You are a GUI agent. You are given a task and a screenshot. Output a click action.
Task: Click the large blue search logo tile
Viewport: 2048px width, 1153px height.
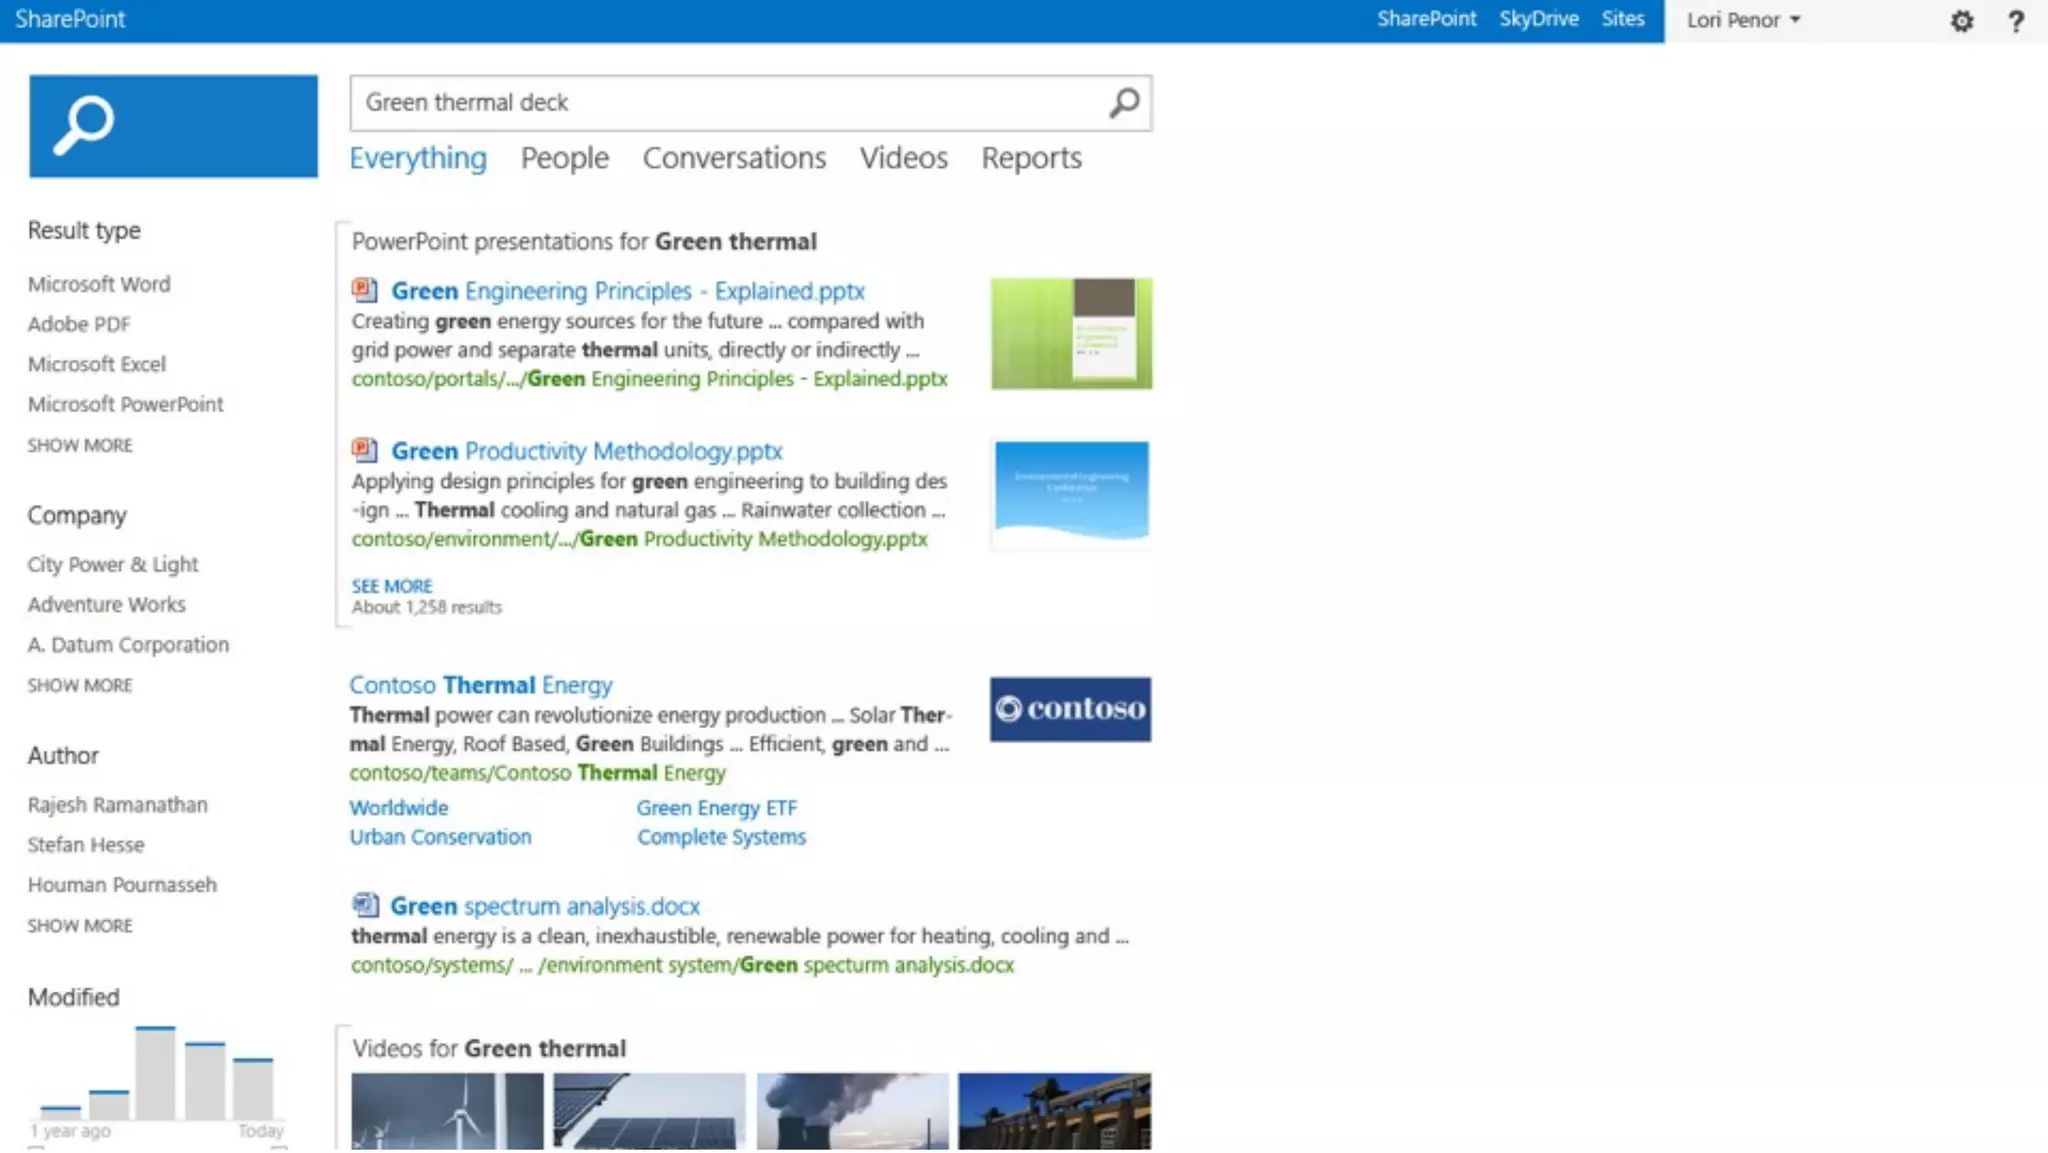coord(173,126)
